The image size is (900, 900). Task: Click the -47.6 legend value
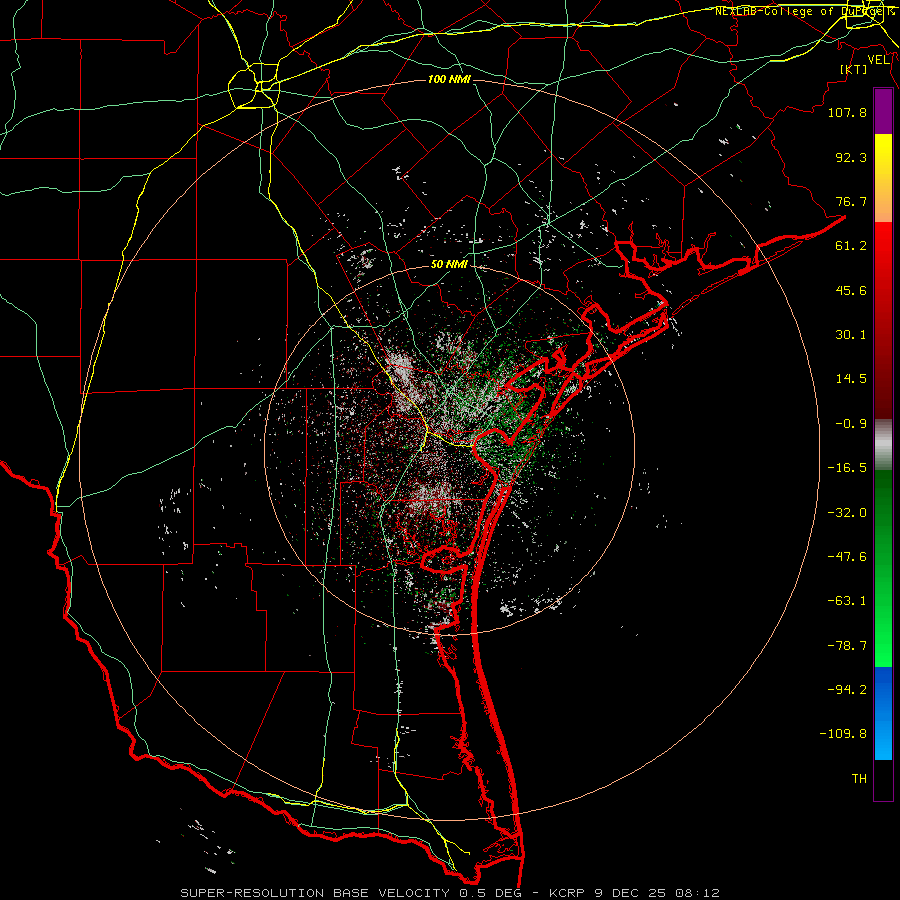coord(847,557)
